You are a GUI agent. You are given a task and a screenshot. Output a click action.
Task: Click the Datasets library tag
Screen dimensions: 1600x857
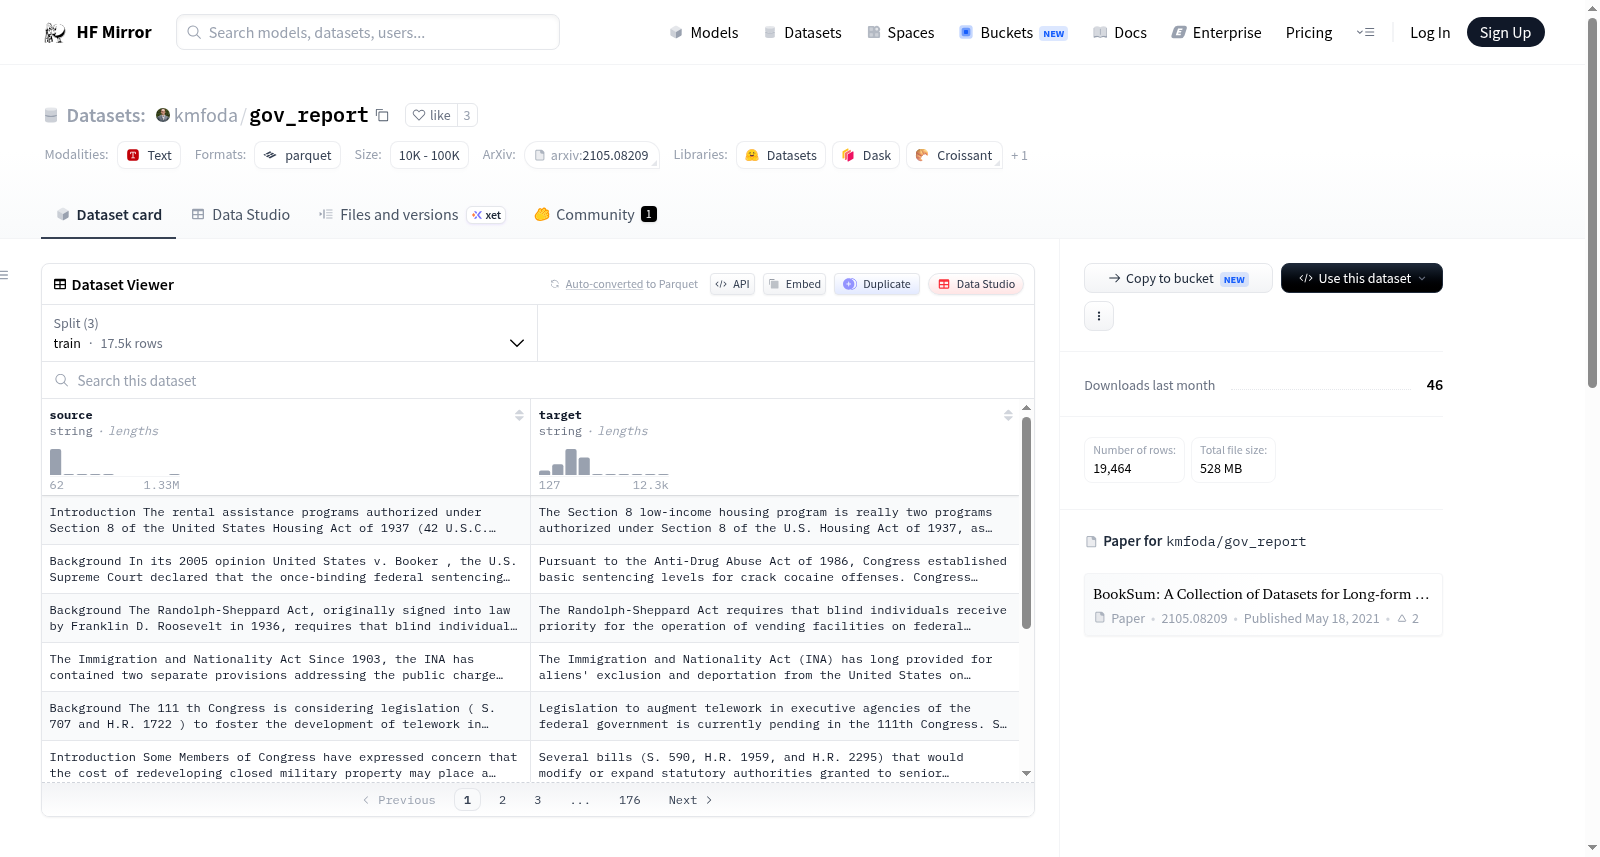tap(781, 155)
